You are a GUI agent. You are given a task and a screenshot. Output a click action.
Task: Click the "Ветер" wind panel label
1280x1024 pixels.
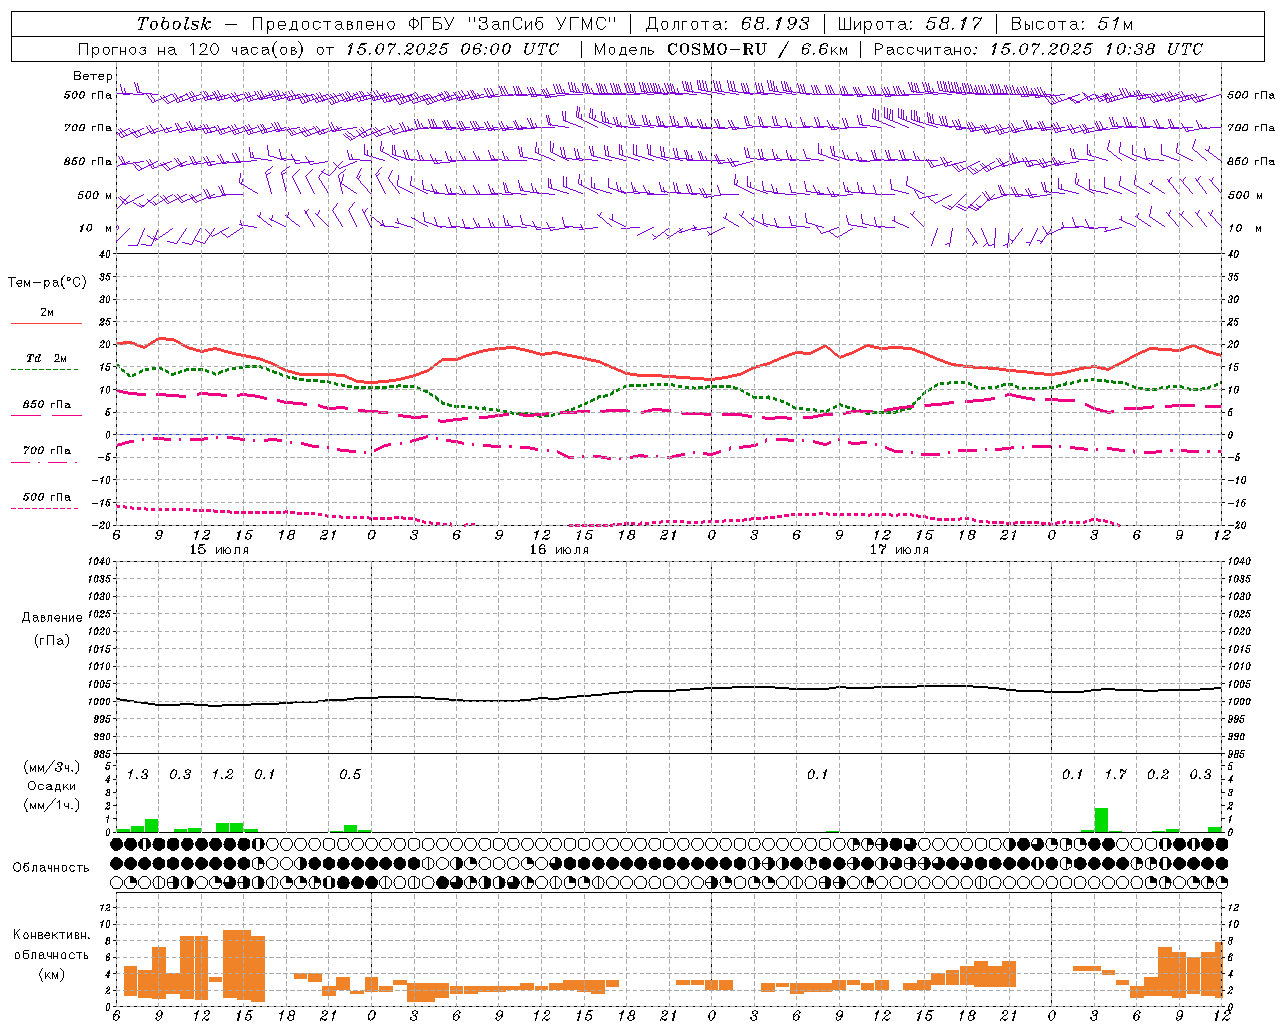pyautogui.click(x=93, y=76)
